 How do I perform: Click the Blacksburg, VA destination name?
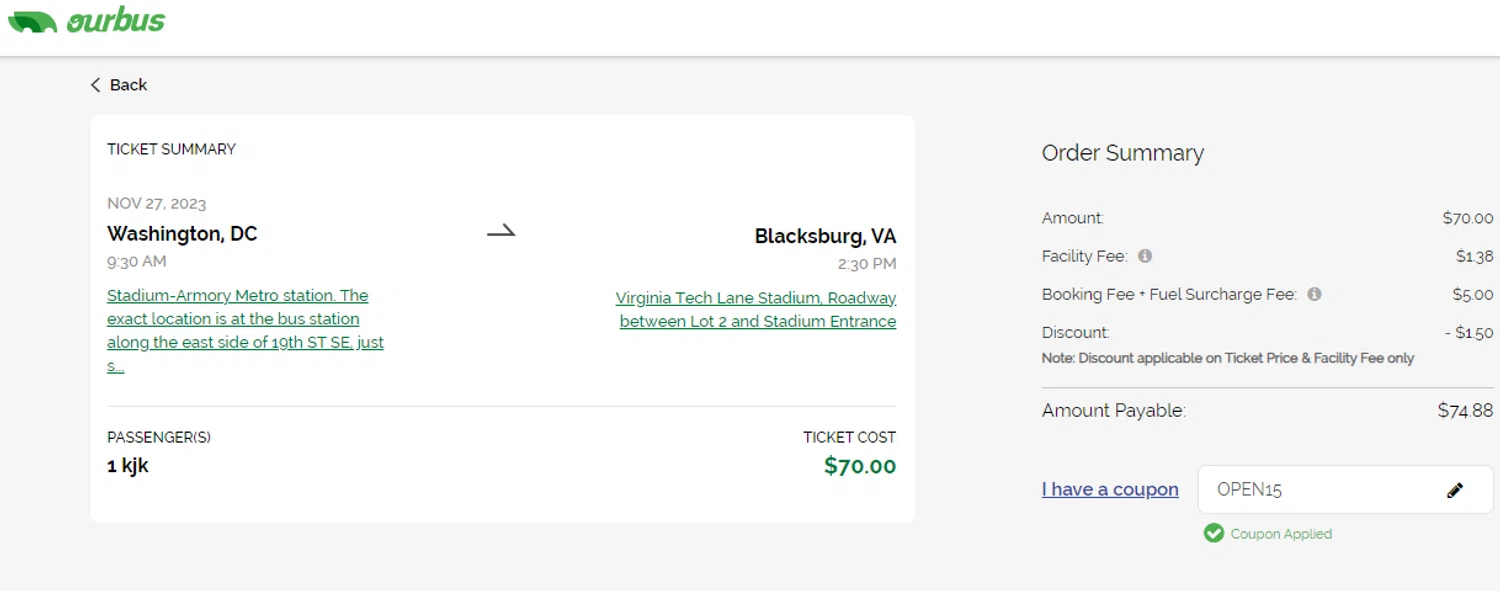[x=825, y=237]
